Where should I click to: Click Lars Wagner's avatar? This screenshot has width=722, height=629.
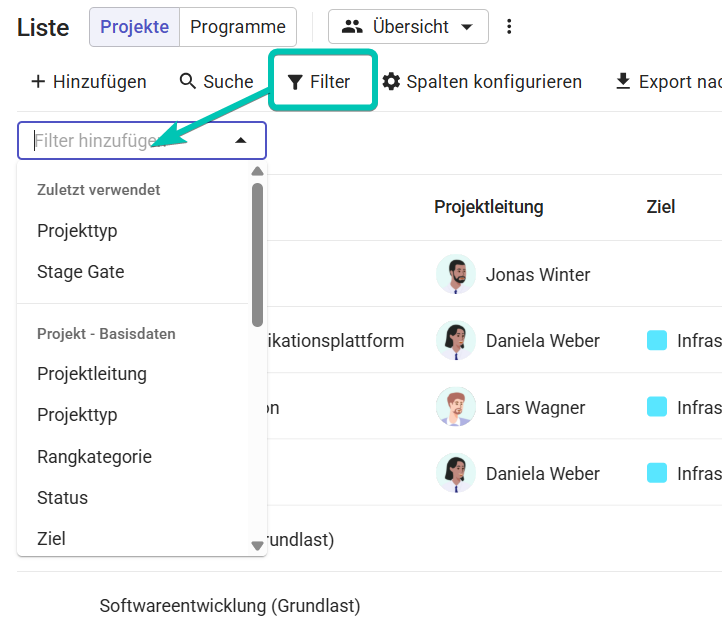(x=456, y=407)
